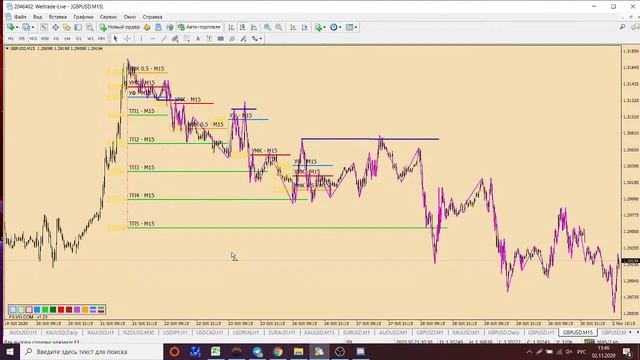This screenshot has width=640, height=360.
Task: Switch timeframe to M30
Action: click(44, 39)
